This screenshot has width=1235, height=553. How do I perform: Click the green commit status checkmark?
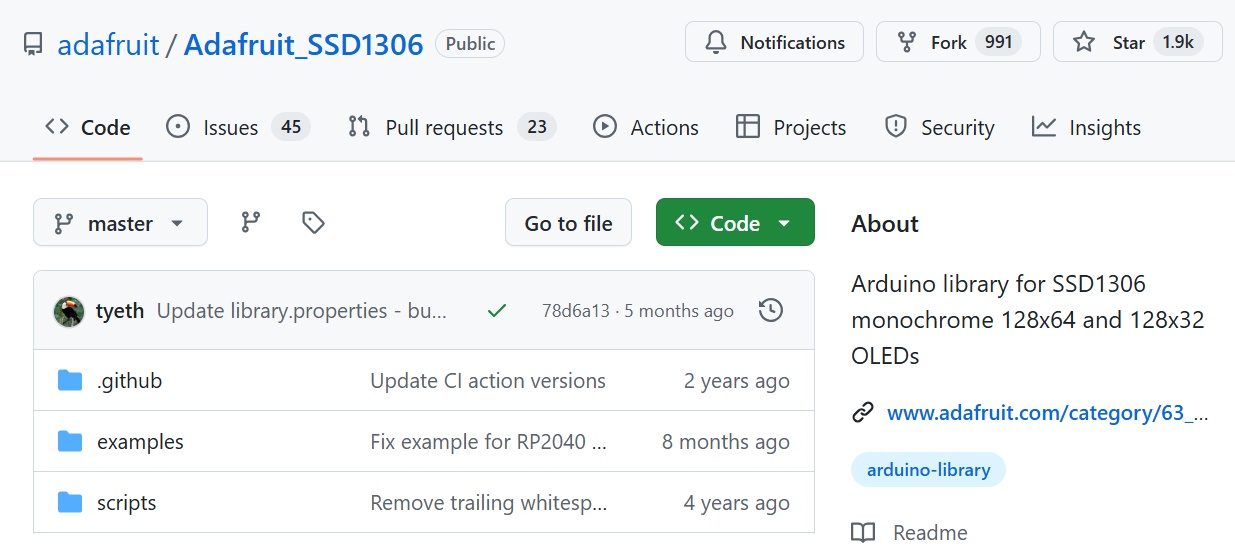coord(496,311)
